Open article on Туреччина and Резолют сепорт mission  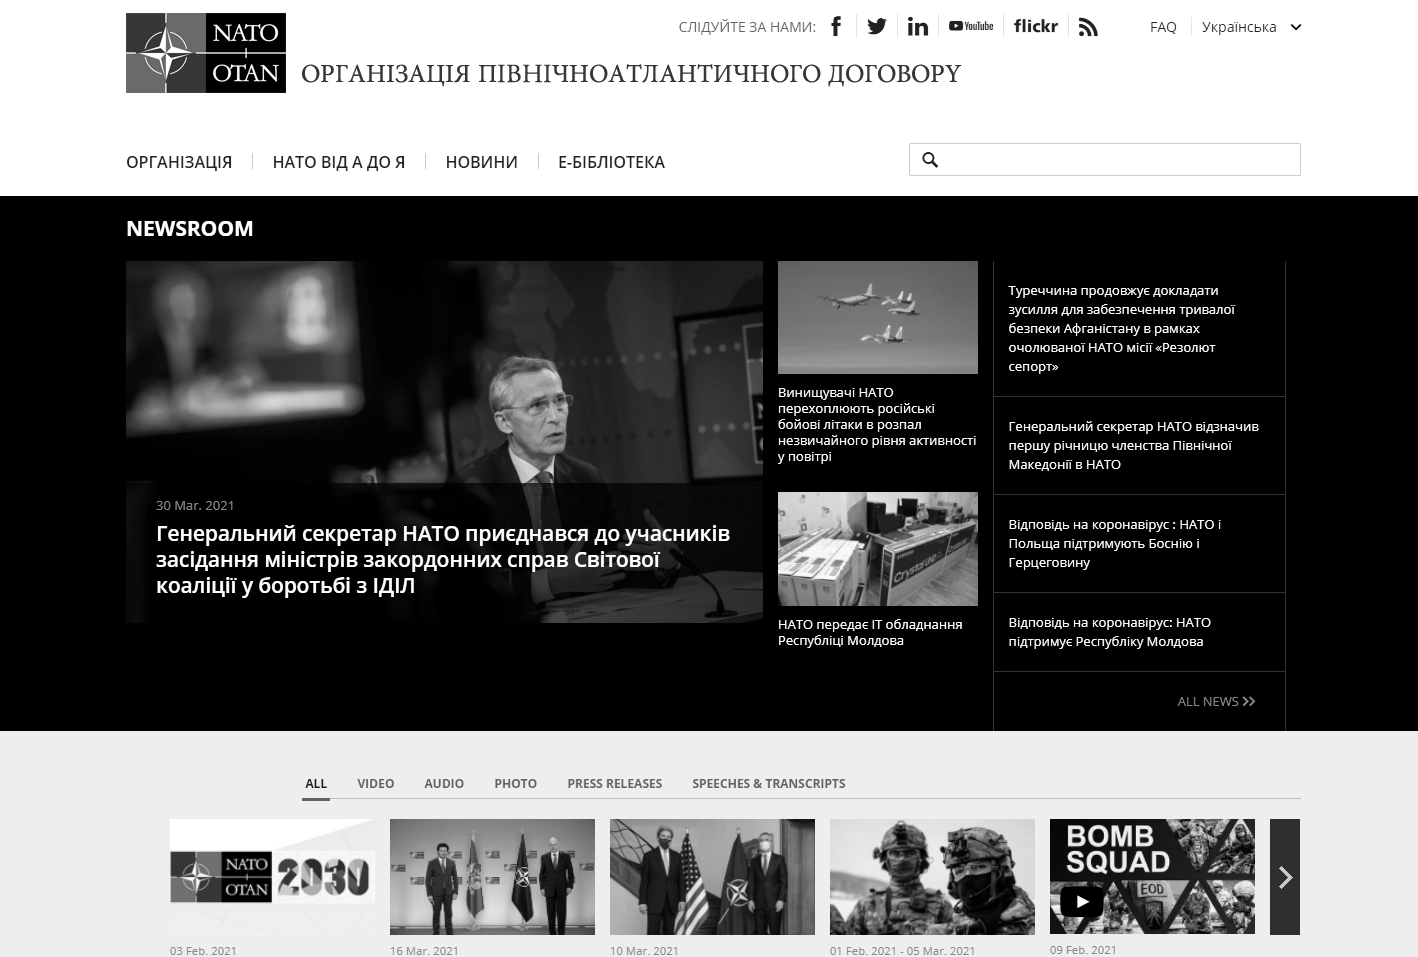pyautogui.click(x=1122, y=328)
